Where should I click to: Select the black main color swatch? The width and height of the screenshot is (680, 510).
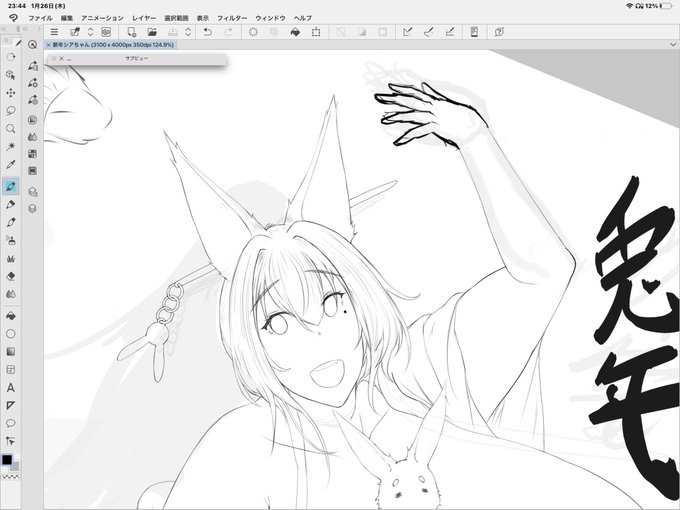click(x=7, y=460)
